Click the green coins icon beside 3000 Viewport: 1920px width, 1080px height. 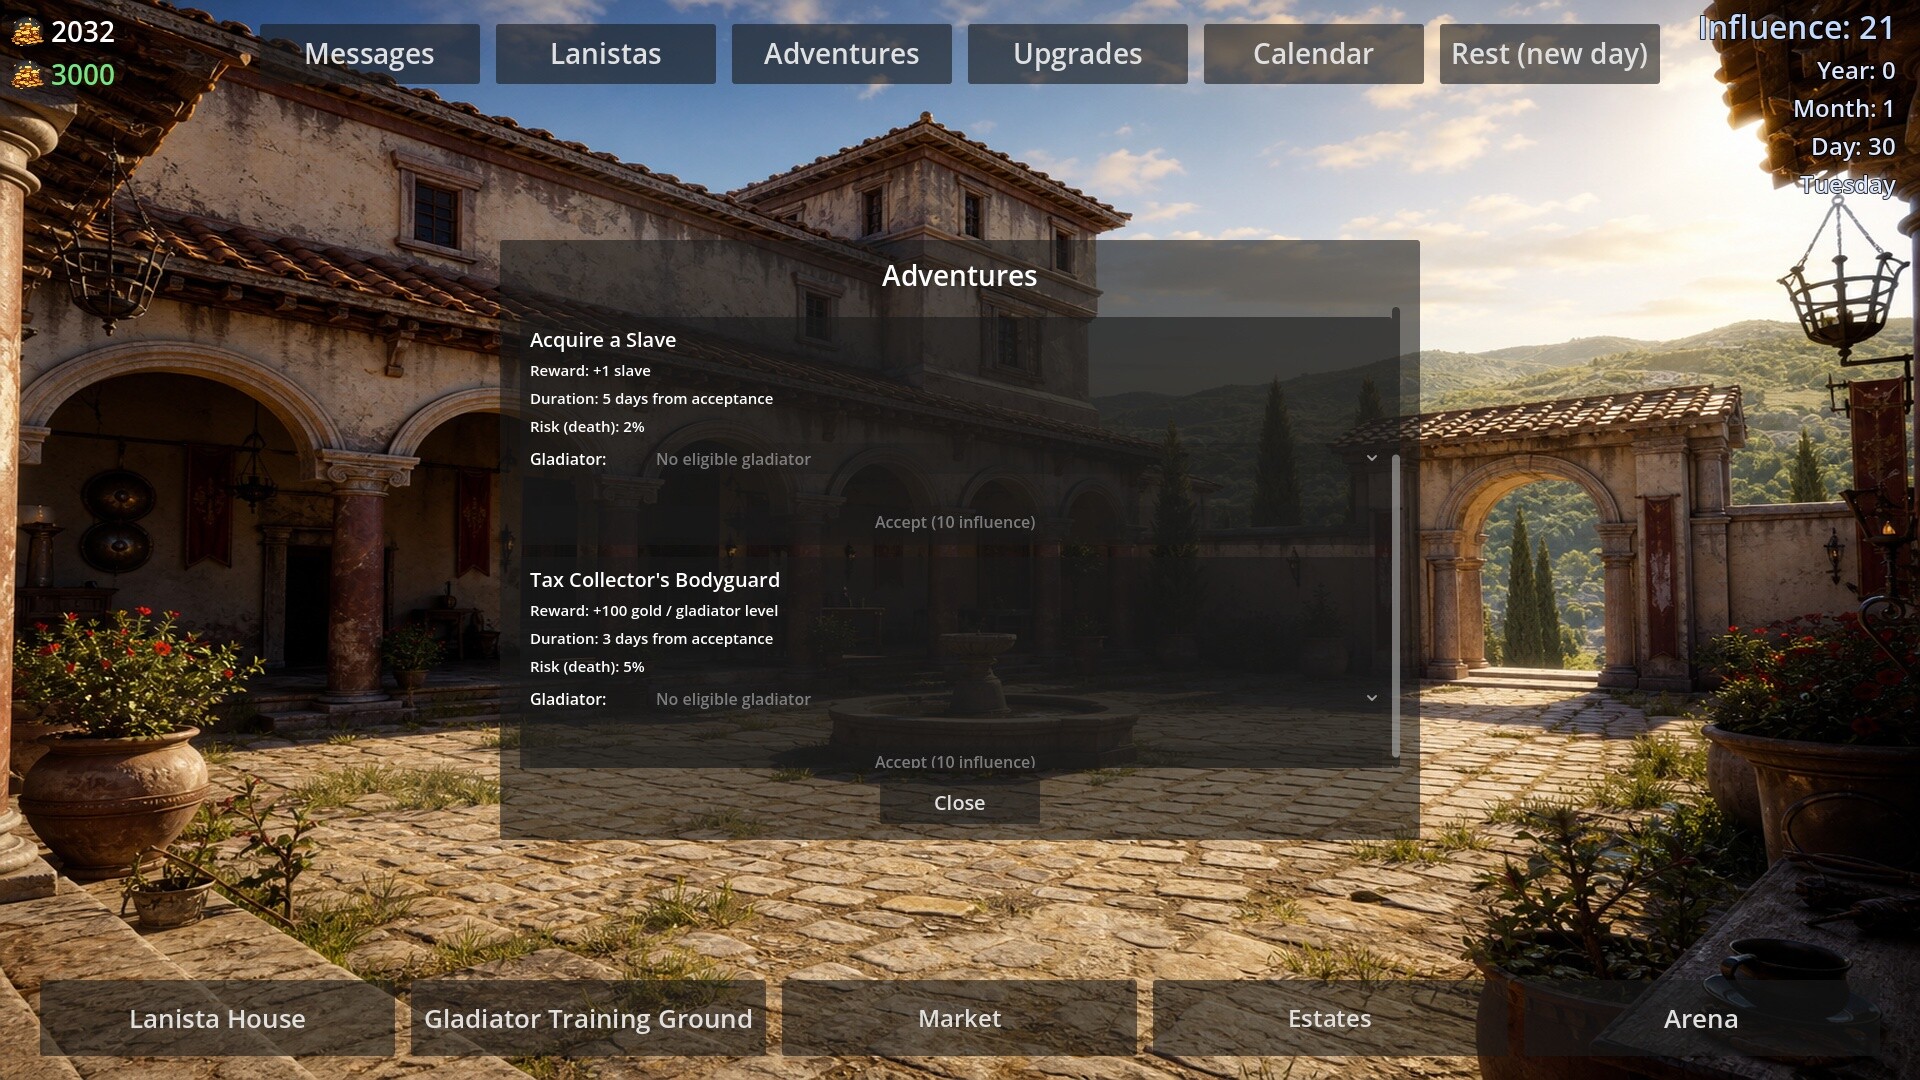[x=27, y=75]
